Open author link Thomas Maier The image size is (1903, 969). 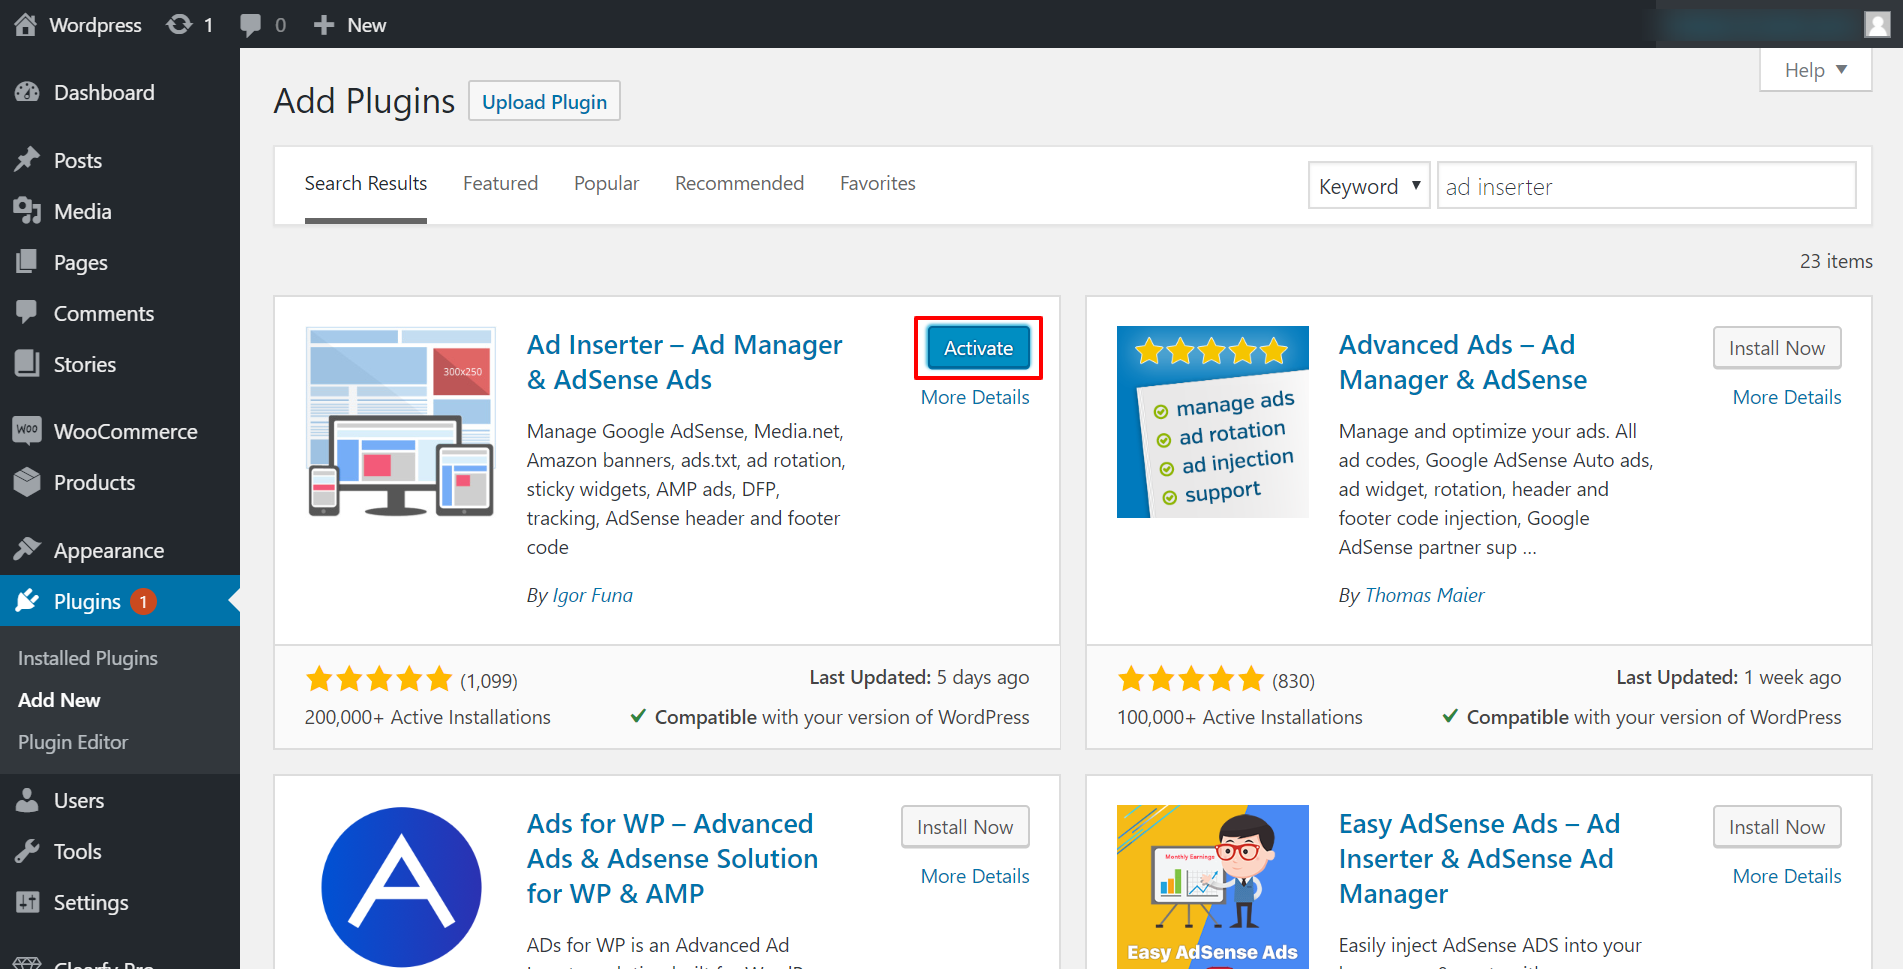pos(1424,595)
